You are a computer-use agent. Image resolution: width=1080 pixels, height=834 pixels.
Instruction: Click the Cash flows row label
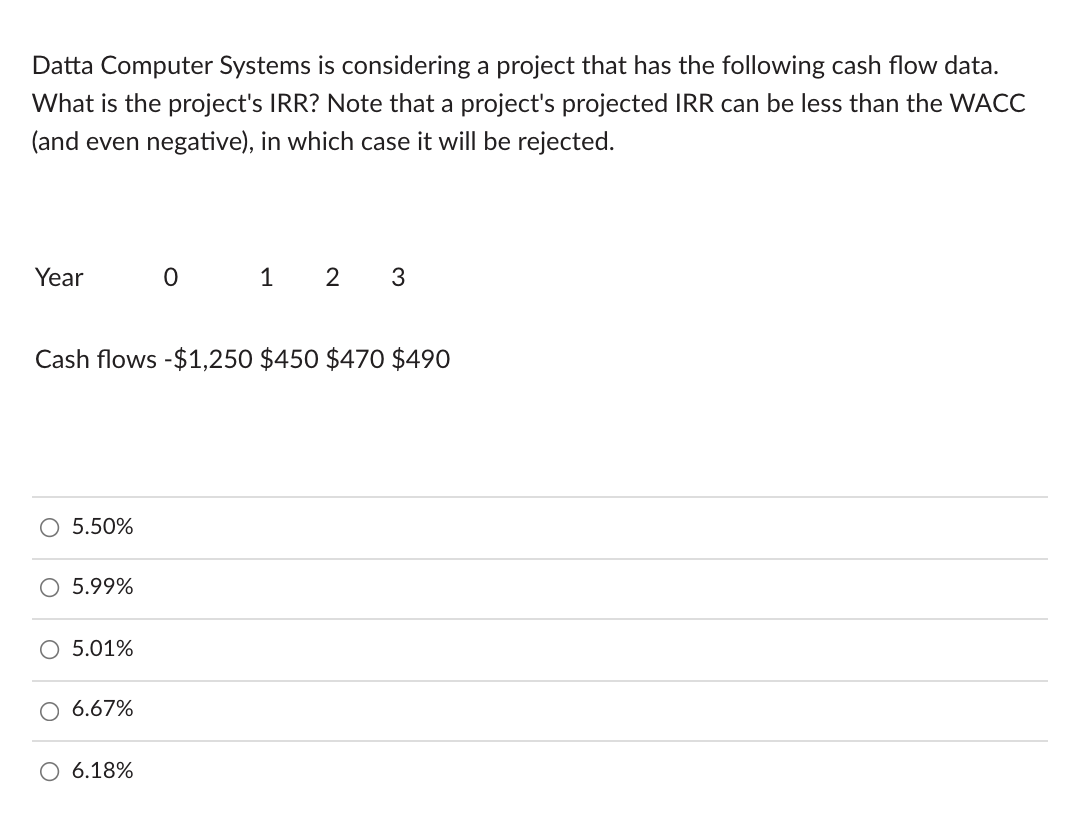coord(96,359)
